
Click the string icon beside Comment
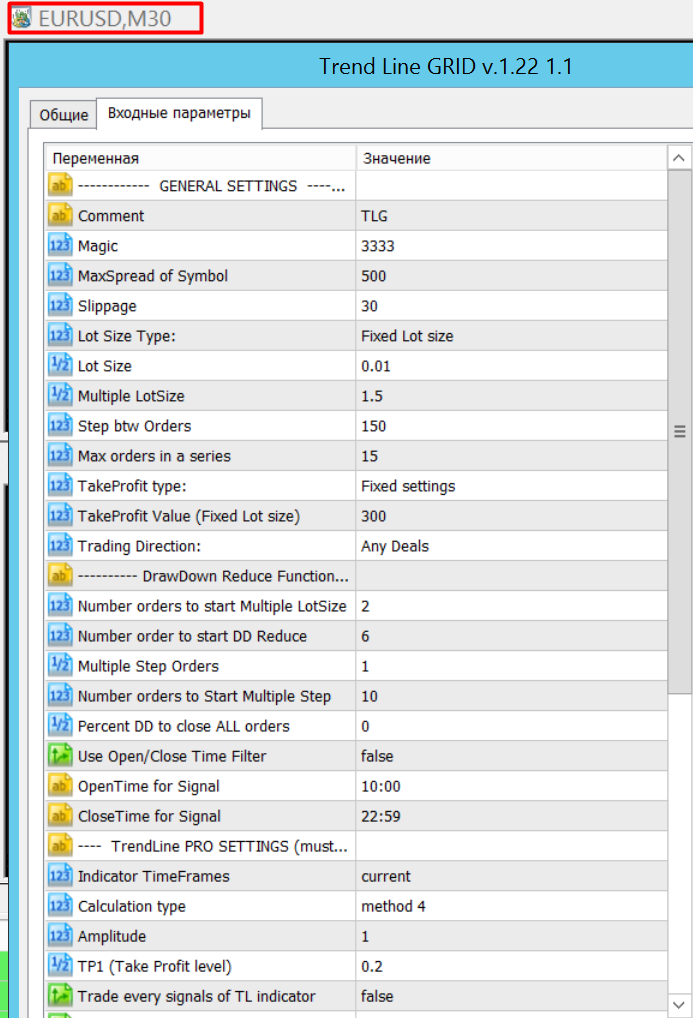point(60,216)
